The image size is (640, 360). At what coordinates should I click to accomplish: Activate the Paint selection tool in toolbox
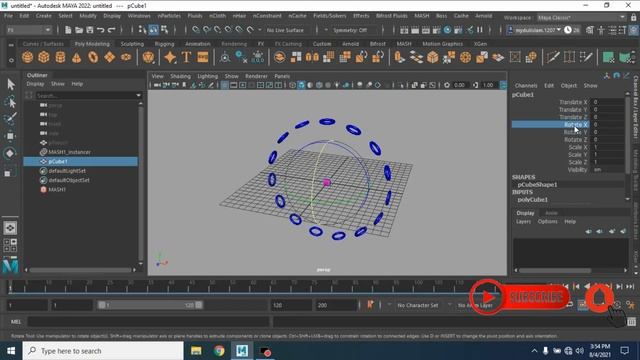click(10, 119)
